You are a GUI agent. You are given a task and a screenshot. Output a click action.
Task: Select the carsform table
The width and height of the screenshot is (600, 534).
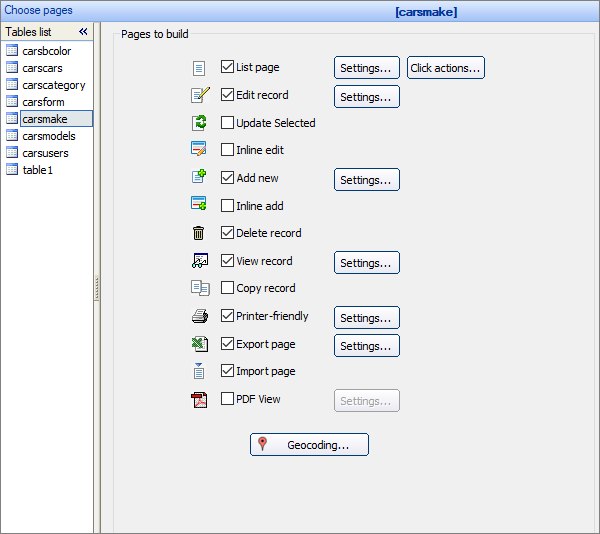click(x=43, y=102)
